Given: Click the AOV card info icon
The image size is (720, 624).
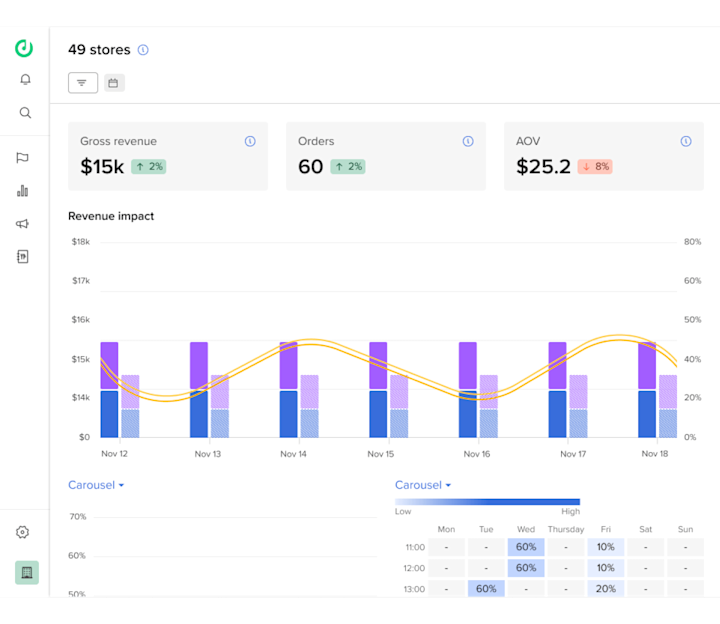Looking at the screenshot, I should tap(686, 141).
